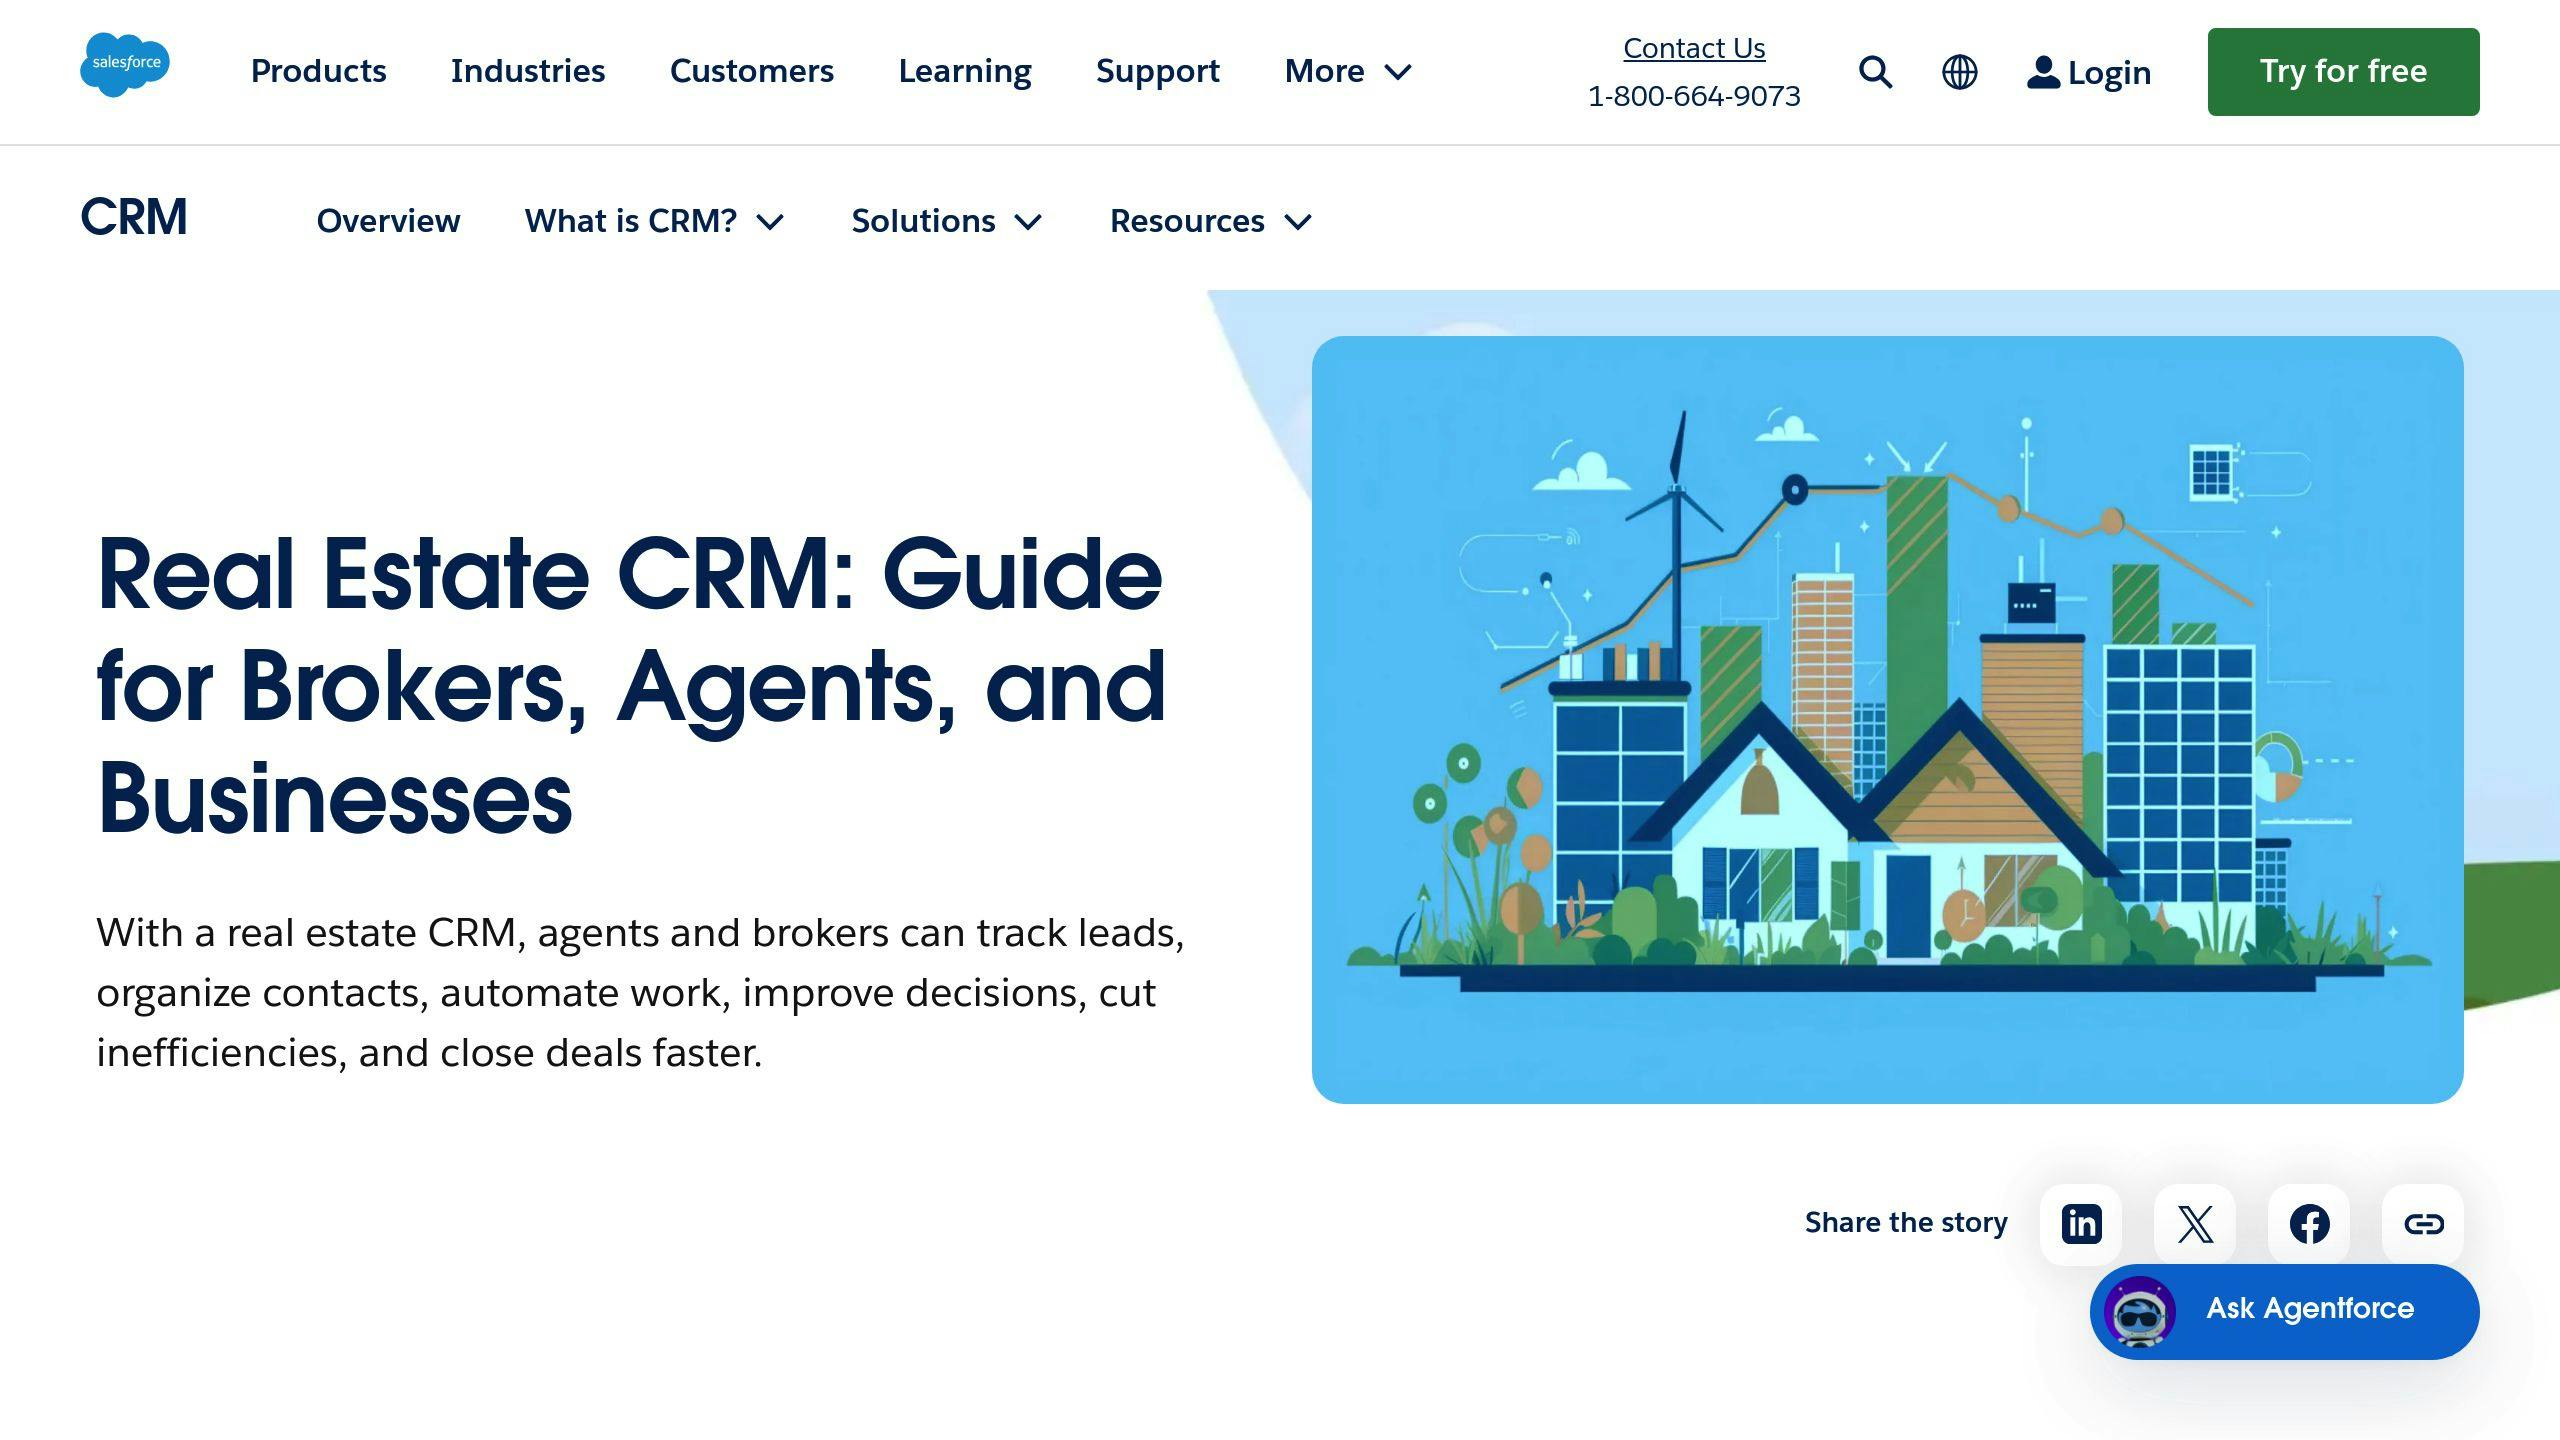Click the intro paragraph about agents and brokers
Image resolution: width=2560 pixels, height=1440 pixels.
point(640,992)
